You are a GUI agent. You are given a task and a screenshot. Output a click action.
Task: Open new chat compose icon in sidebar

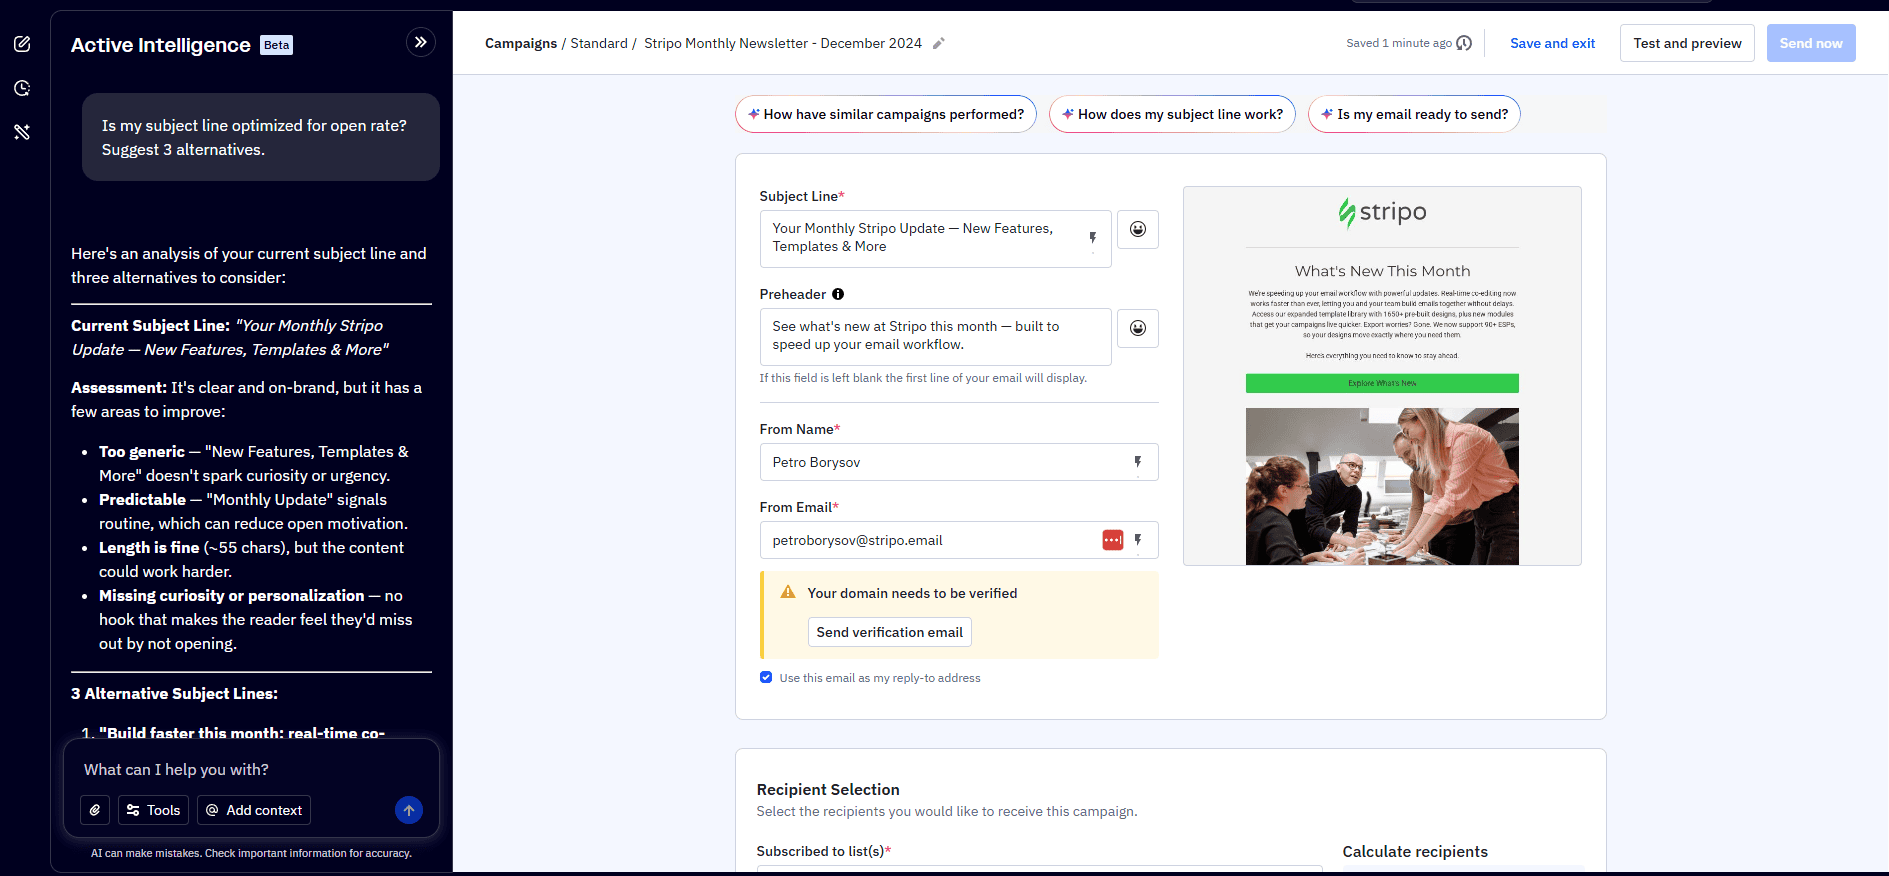(x=22, y=44)
